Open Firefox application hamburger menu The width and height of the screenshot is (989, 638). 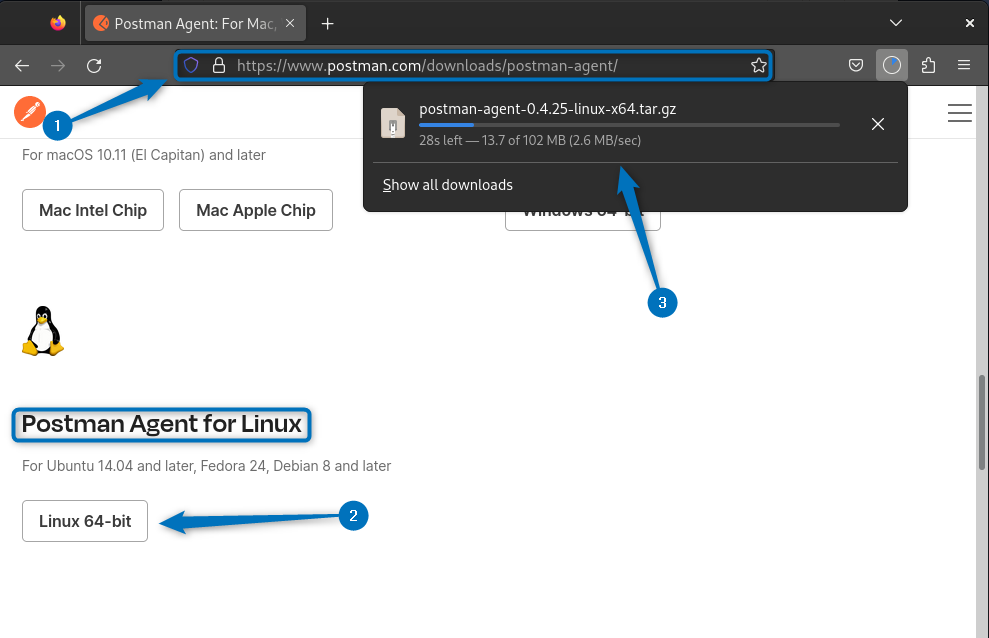pos(964,66)
